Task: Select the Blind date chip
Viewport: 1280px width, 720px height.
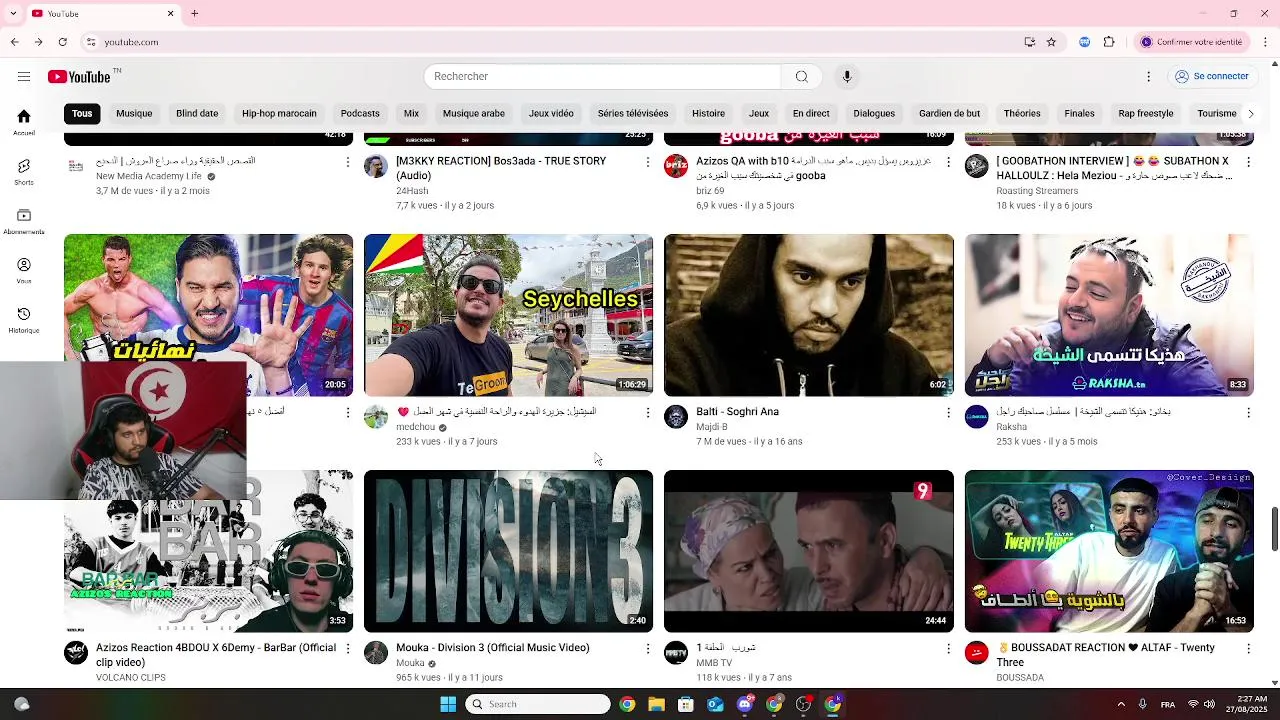Action: (197, 113)
